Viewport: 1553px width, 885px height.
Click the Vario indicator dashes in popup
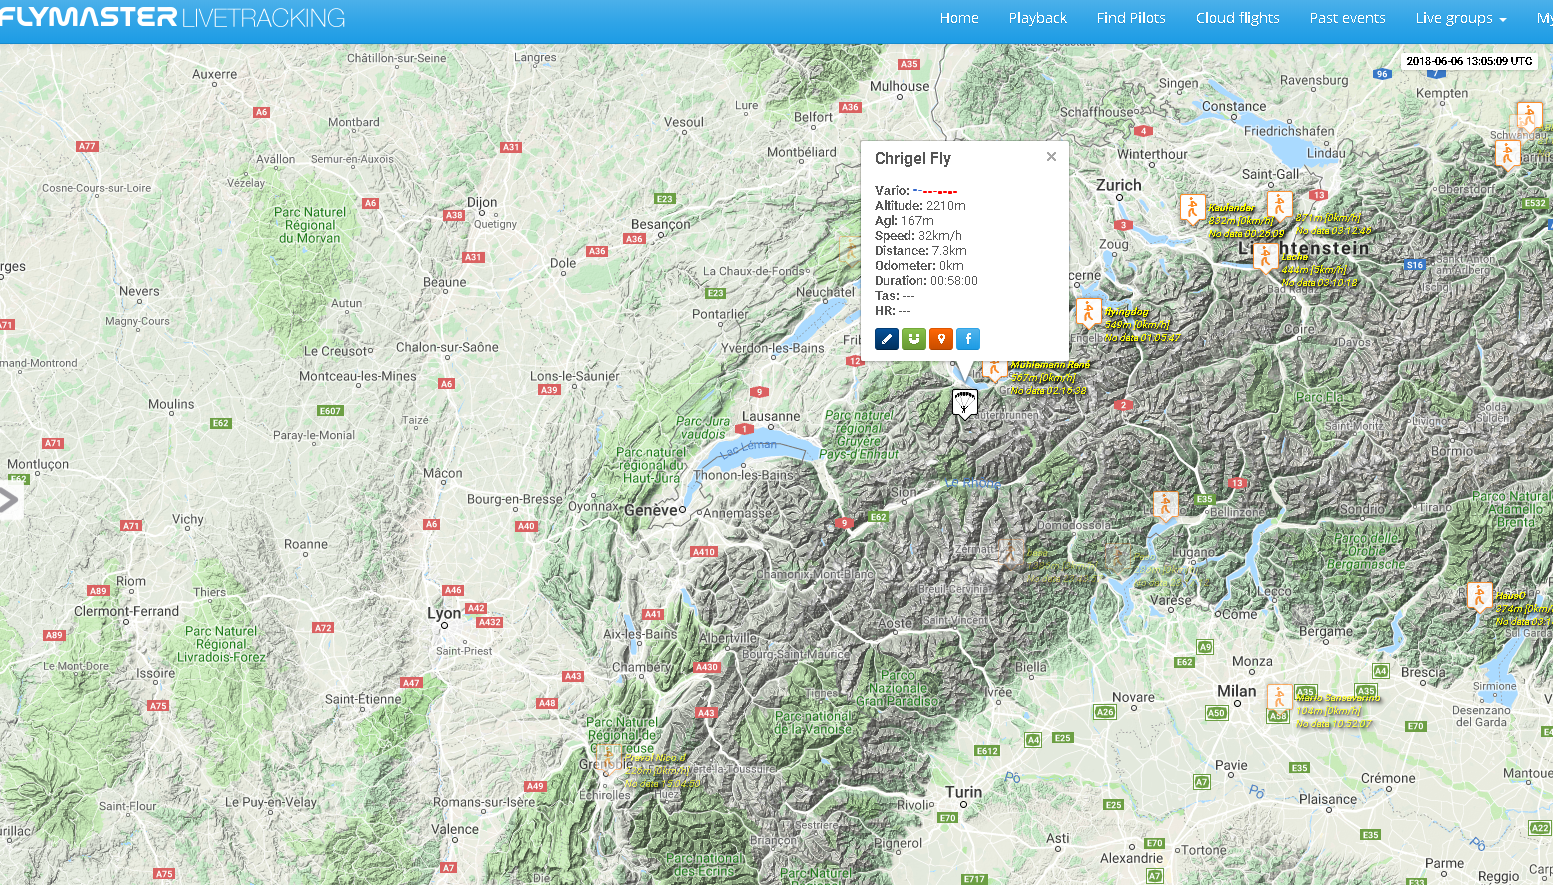point(935,190)
